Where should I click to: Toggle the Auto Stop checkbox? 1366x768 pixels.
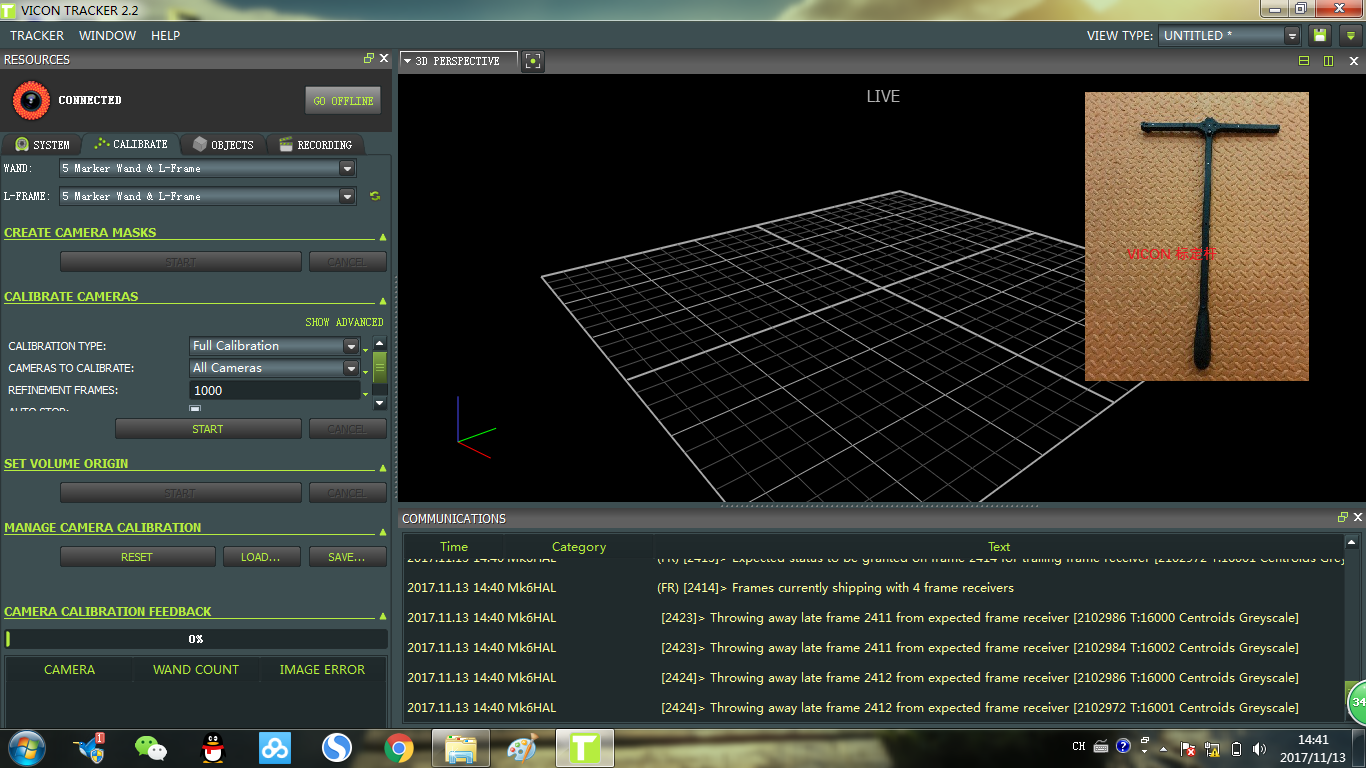(195, 410)
